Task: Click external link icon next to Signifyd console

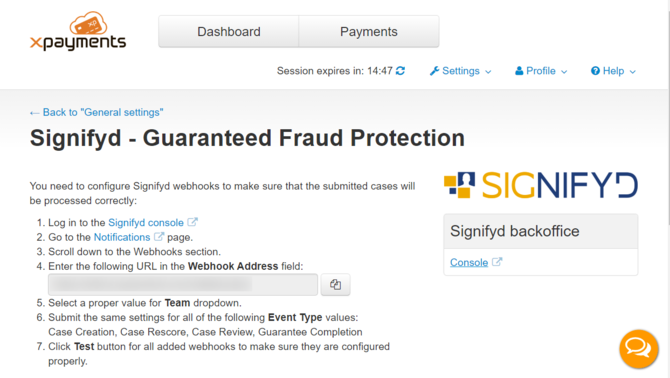Action: coord(193,222)
